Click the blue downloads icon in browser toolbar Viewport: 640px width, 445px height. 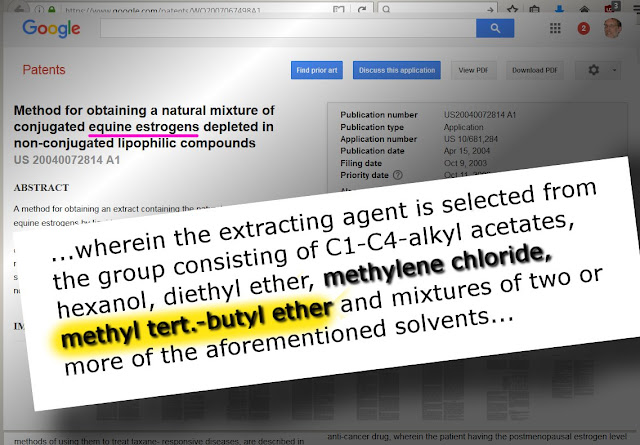(x=559, y=9)
